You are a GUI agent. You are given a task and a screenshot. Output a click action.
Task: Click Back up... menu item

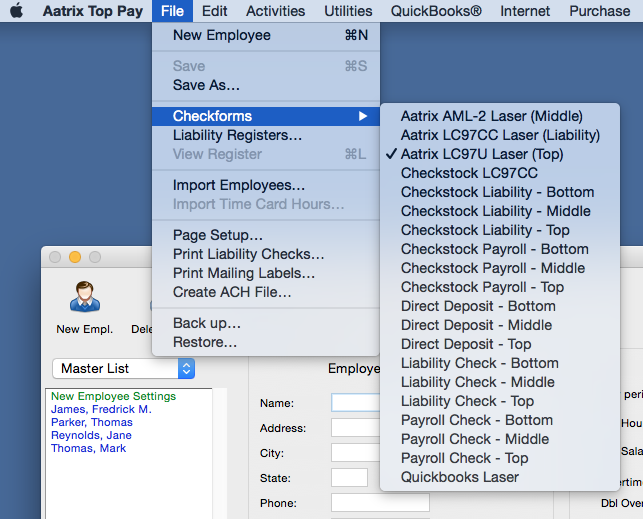266,323
